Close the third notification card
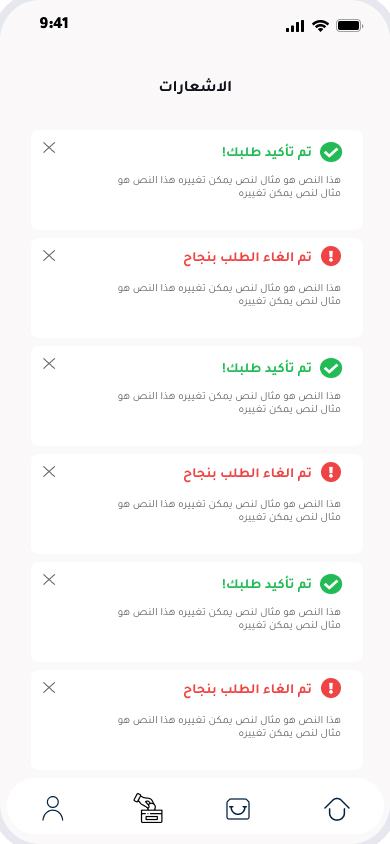This screenshot has height=844, width=390. click(49, 364)
